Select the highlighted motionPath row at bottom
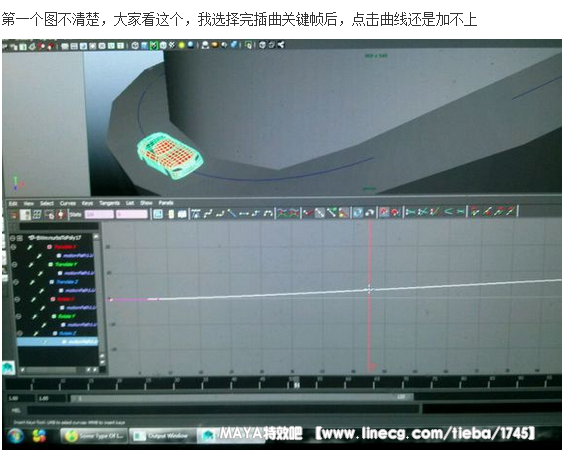 point(58,342)
